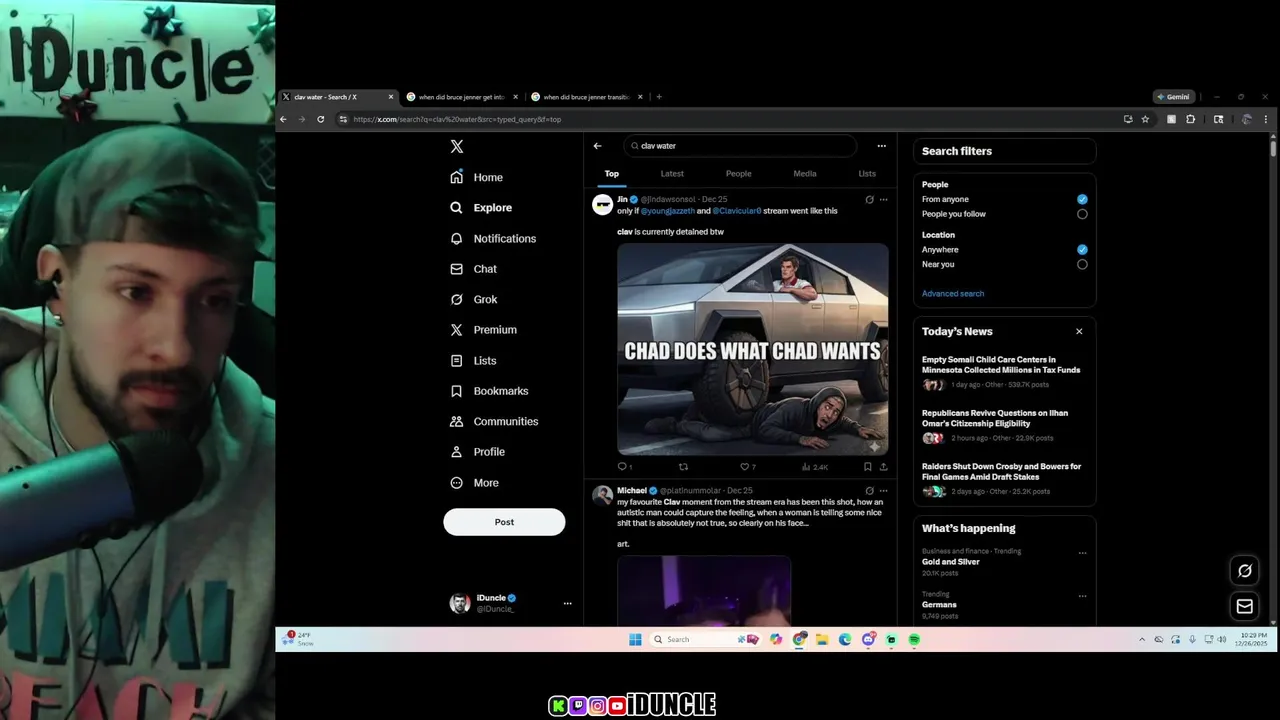Screen dimensions: 1280x720
Task: Select the 'Near you' location filter
Action: (x=1082, y=264)
